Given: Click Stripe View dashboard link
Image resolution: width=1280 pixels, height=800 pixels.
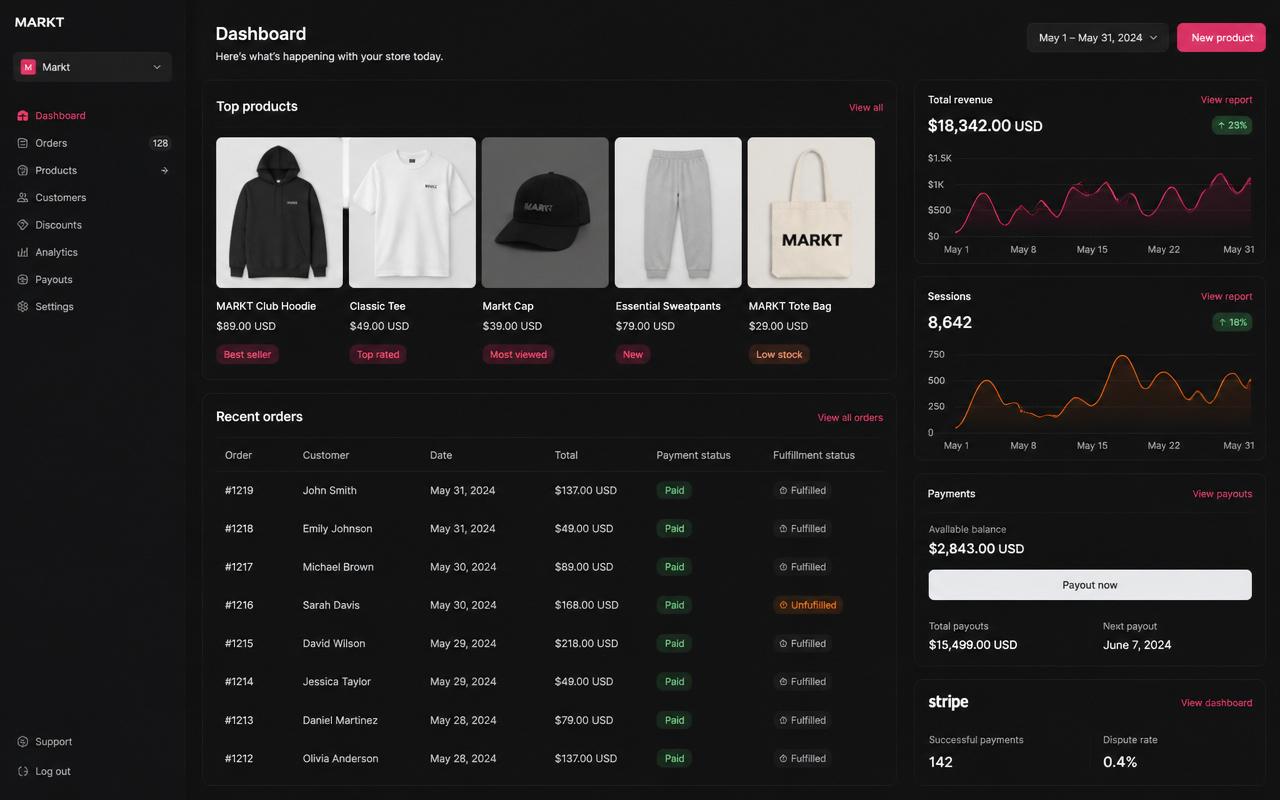Looking at the screenshot, I should tap(1216, 703).
